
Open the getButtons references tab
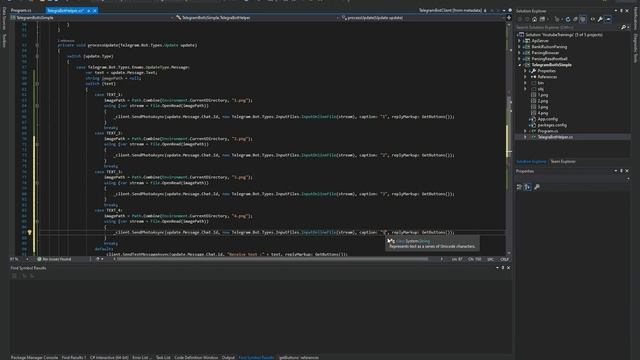pos(299,358)
